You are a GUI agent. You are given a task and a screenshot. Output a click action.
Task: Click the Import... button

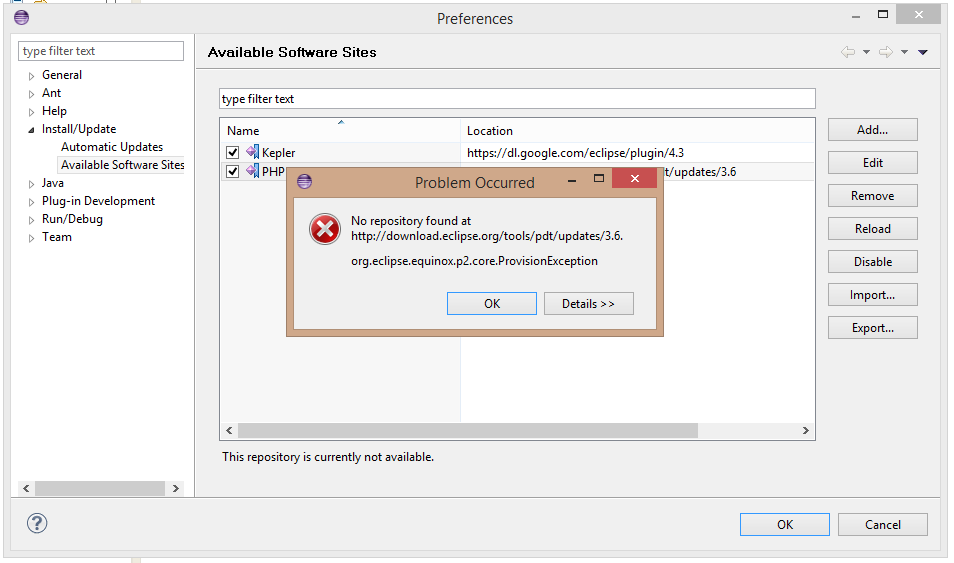click(872, 295)
